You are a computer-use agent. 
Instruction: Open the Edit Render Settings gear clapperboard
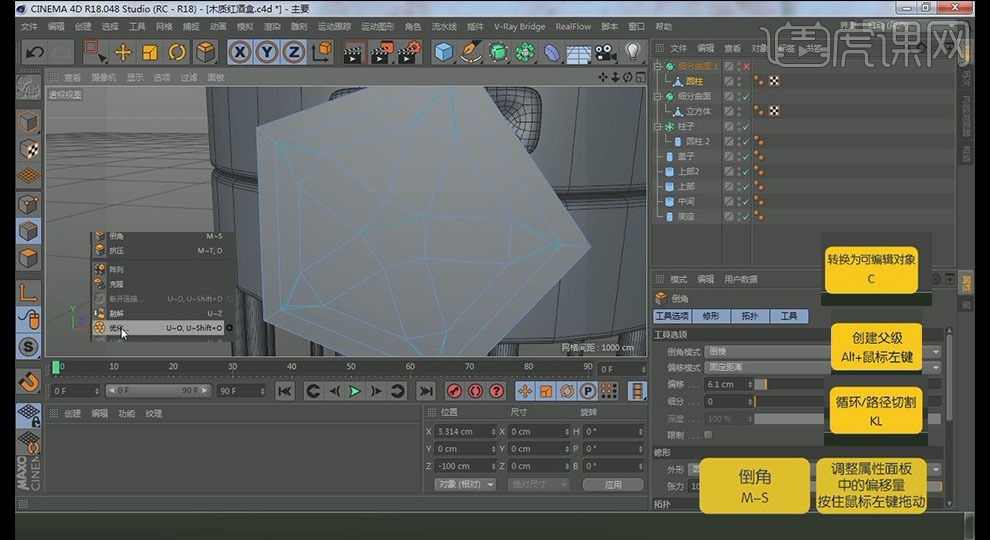click(410, 52)
